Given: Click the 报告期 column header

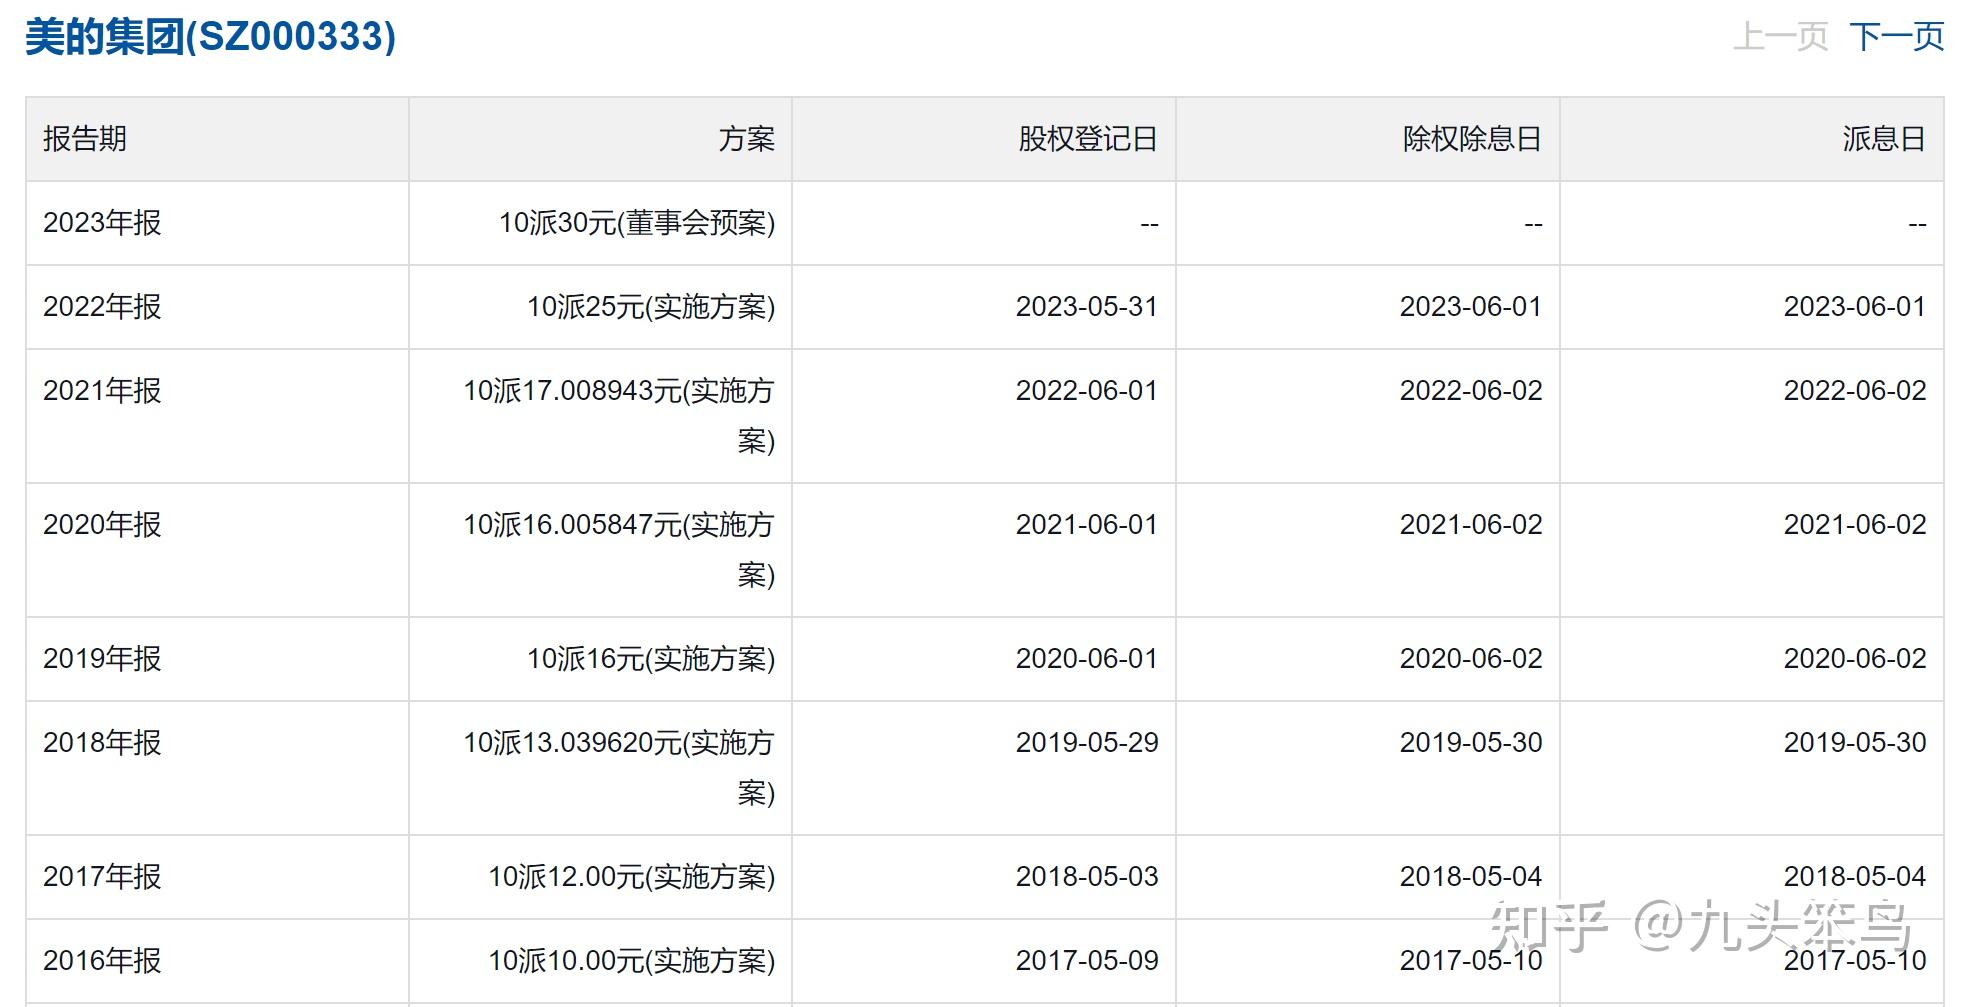Looking at the screenshot, I should [85, 139].
